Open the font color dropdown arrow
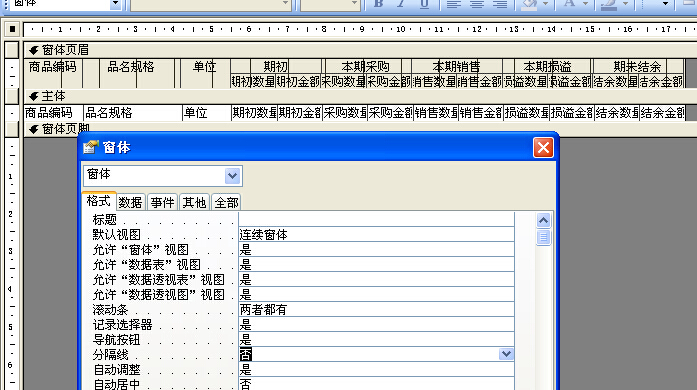The image size is (697, 390). tap(585, 4)
